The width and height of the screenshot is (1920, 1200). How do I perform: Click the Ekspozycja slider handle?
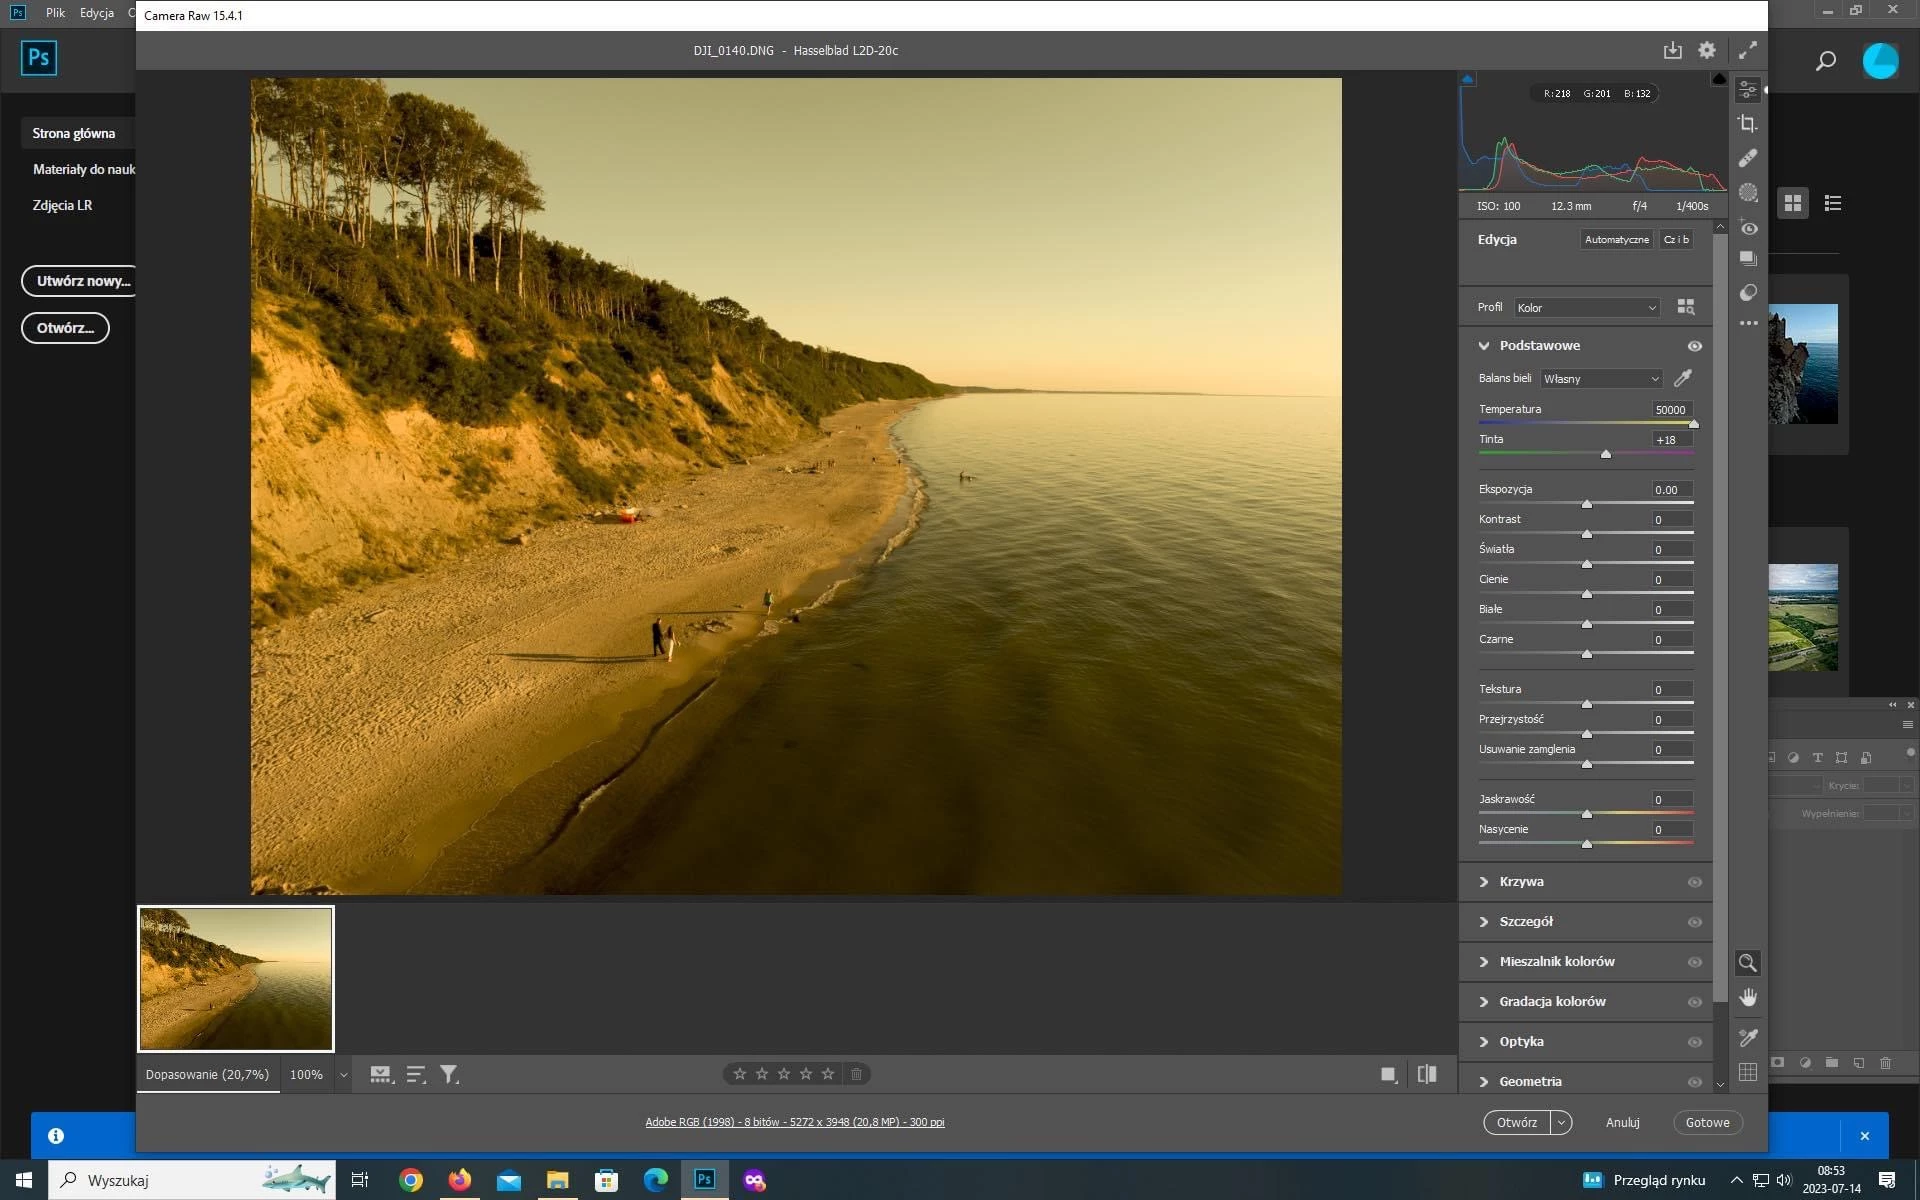(1587, 504)
